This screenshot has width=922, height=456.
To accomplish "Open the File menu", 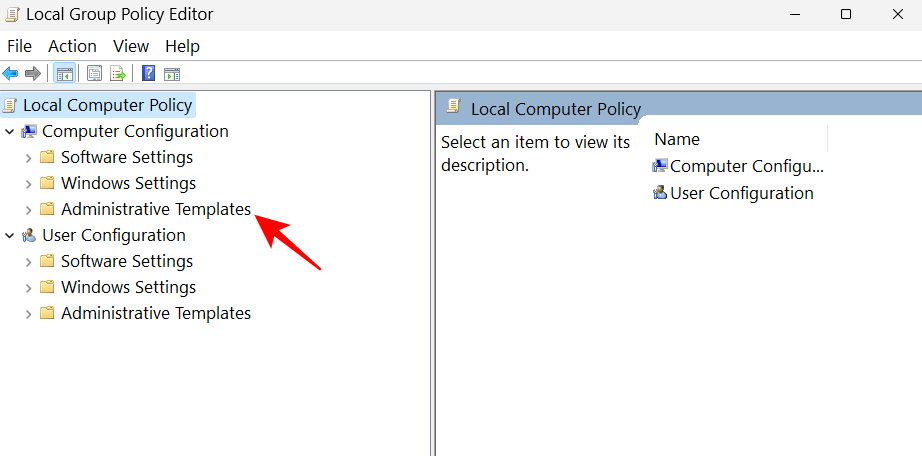I will (x=20, y=46).
